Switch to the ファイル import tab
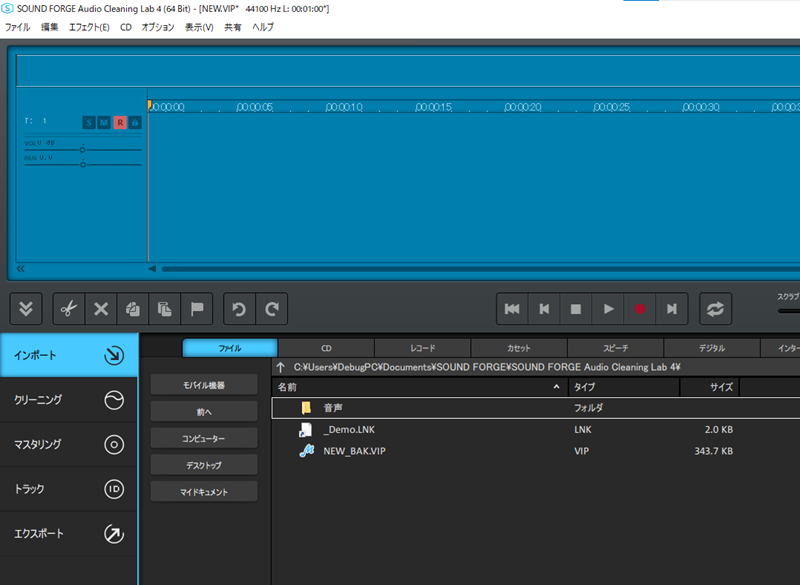This screenshot has height=585, width=800. point(230,348)
